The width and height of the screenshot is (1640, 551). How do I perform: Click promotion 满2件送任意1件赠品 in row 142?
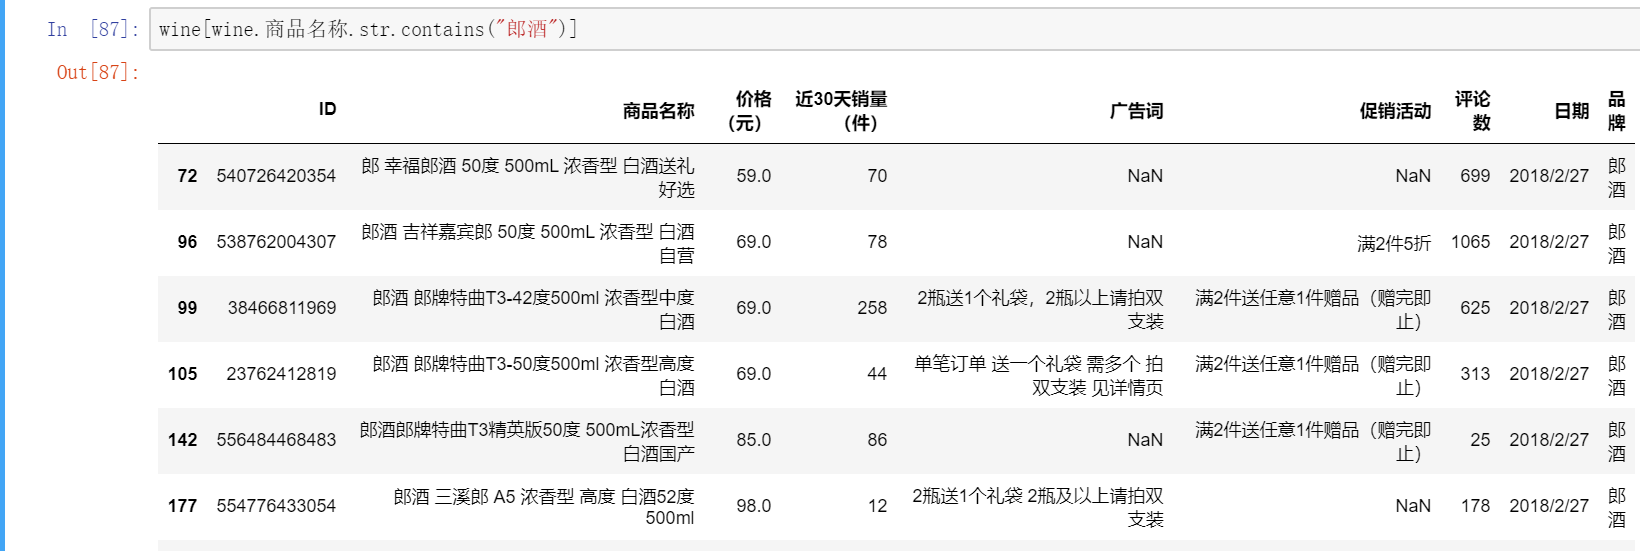1313,442
